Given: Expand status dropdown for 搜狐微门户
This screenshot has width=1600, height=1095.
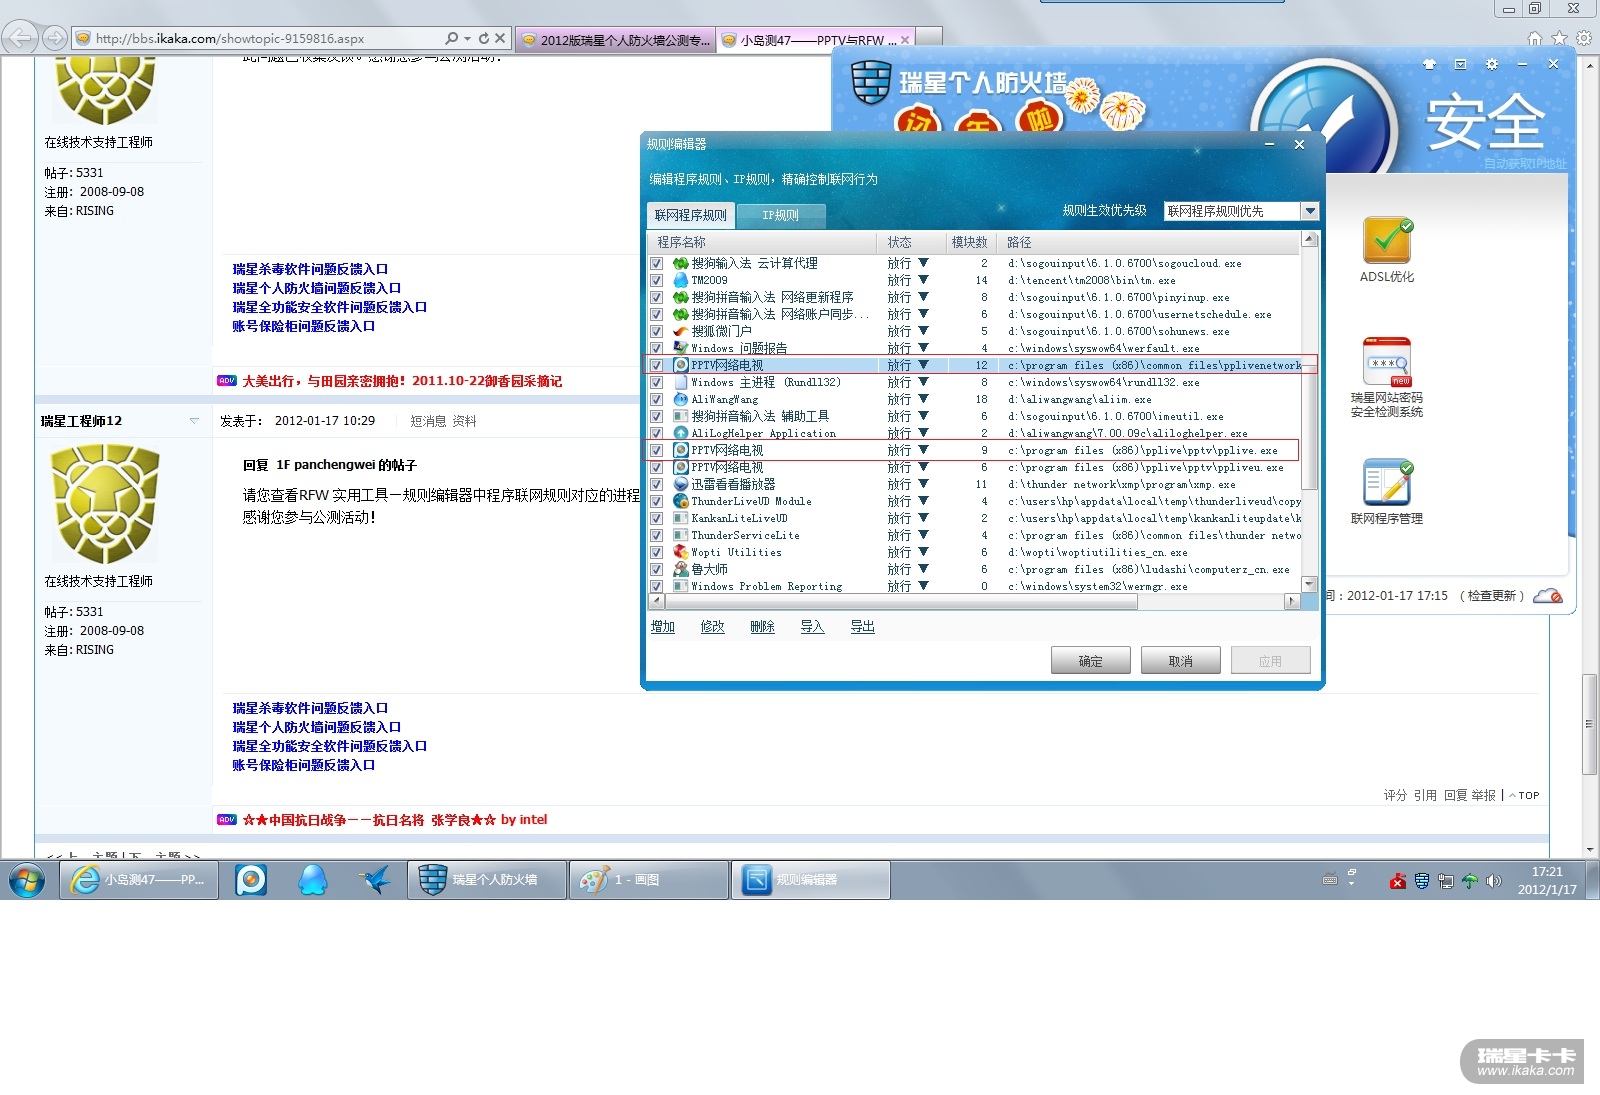Looking at the screenshot, I should click(923, 331).
